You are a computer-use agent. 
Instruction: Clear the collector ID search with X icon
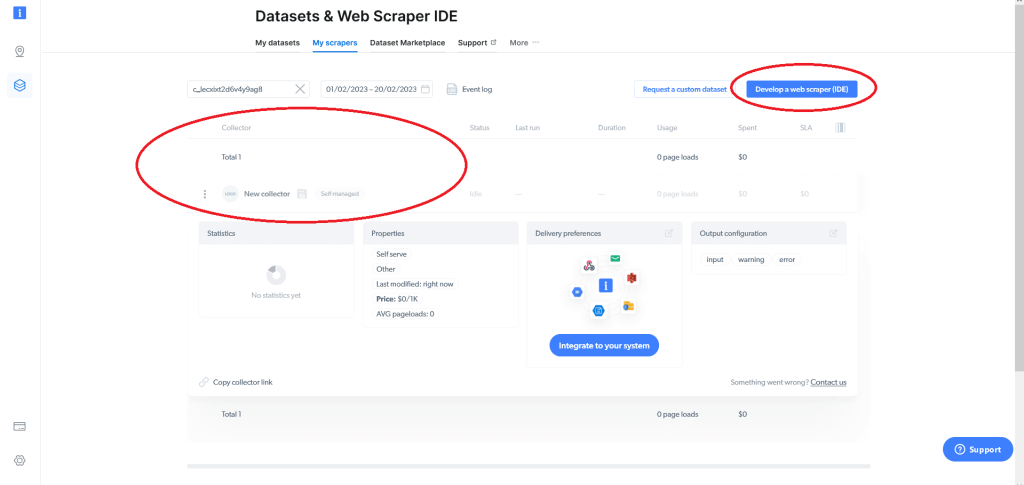point(300,89)
